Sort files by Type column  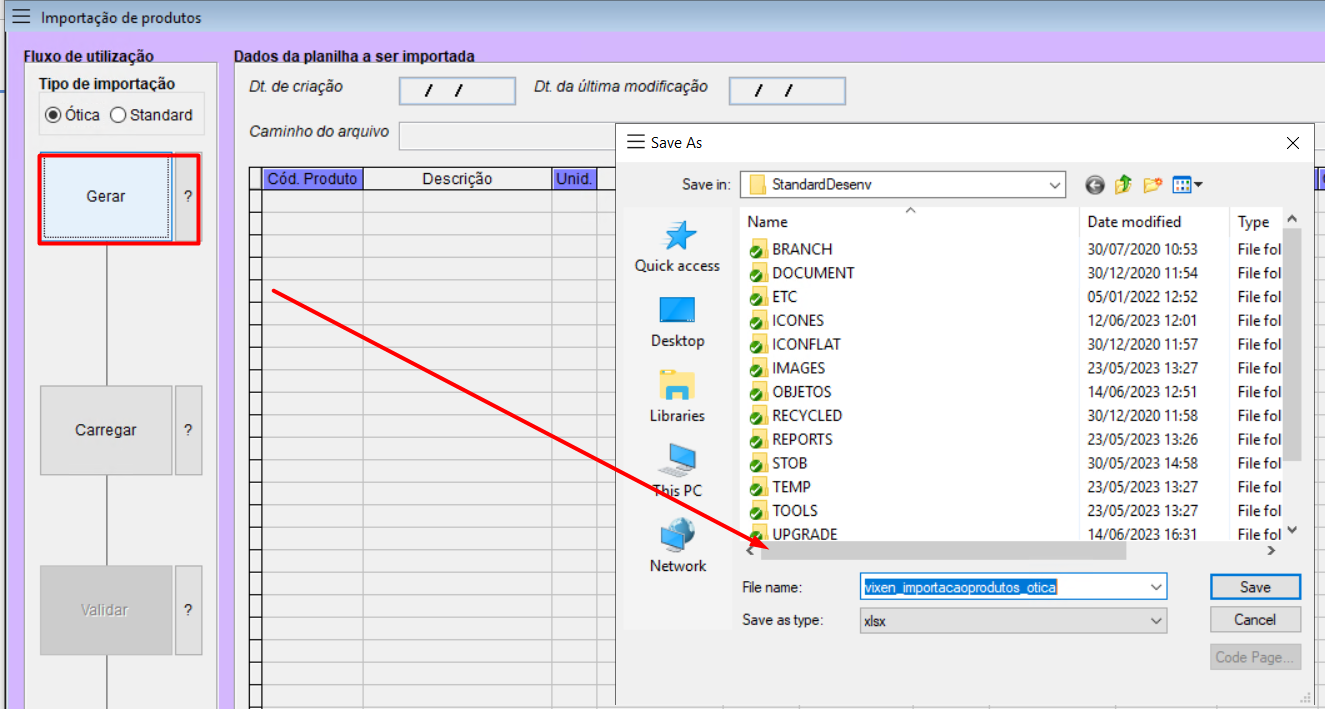[x=1254, y=222]
